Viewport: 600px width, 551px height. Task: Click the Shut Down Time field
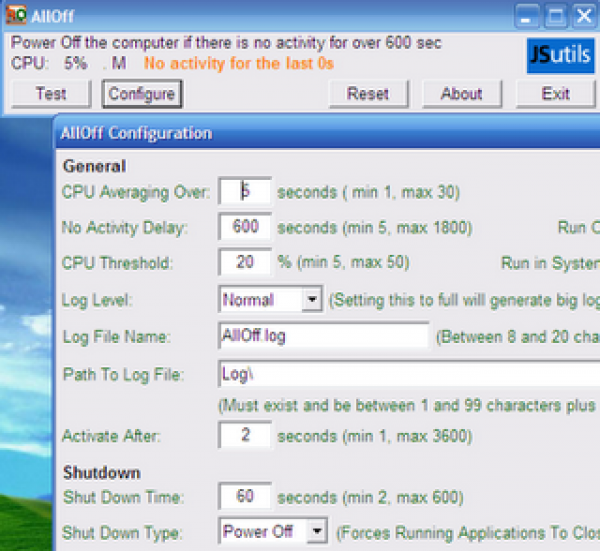pyautogui.click(x=245, y=496)
